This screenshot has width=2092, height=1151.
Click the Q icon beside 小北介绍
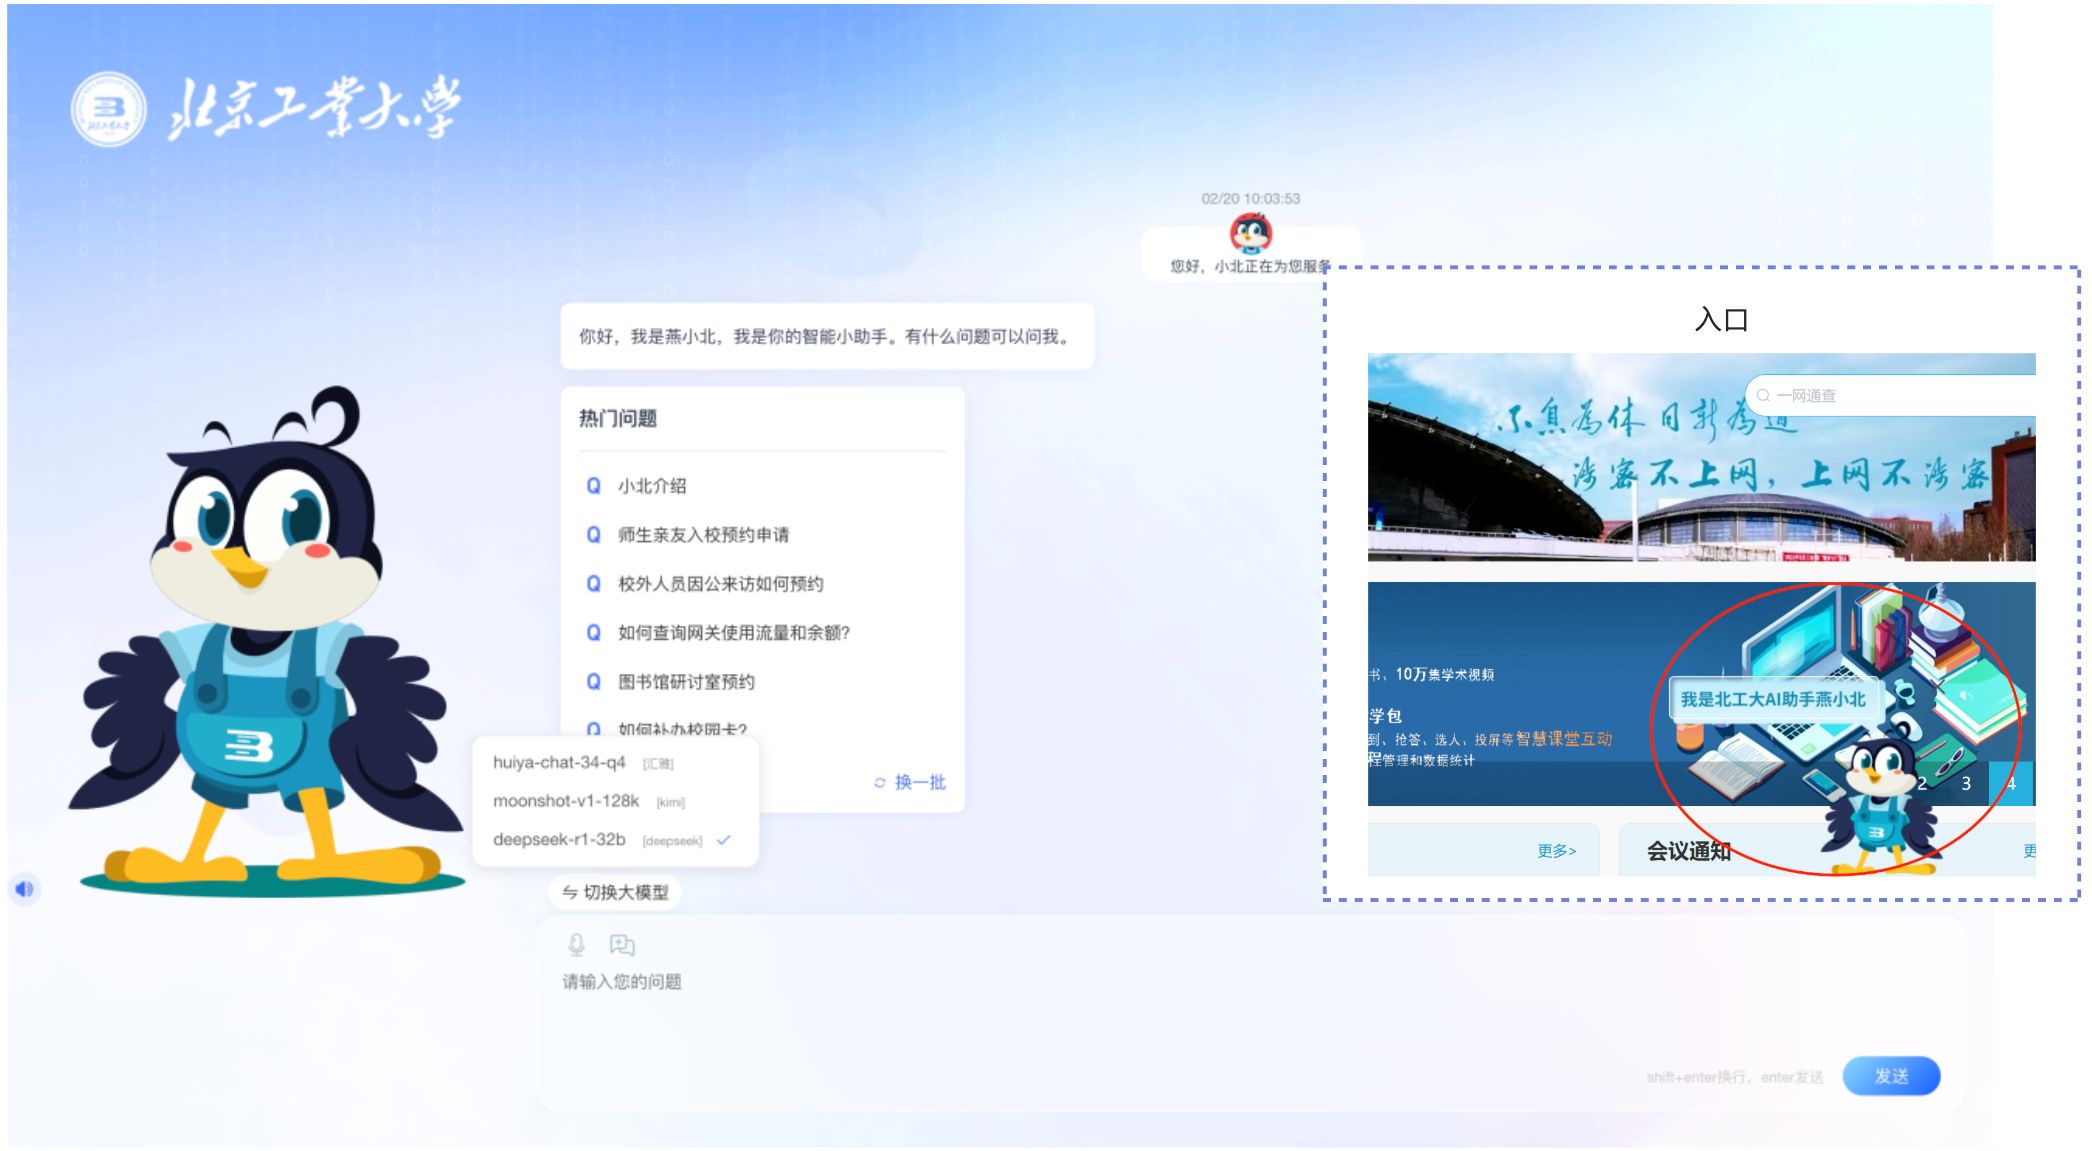[593, 486]
